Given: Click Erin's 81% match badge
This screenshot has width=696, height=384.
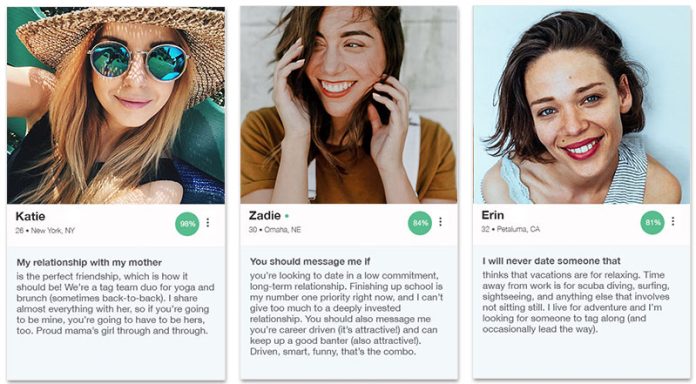Looking at the screenshot, I should click(x=652, y=222).
